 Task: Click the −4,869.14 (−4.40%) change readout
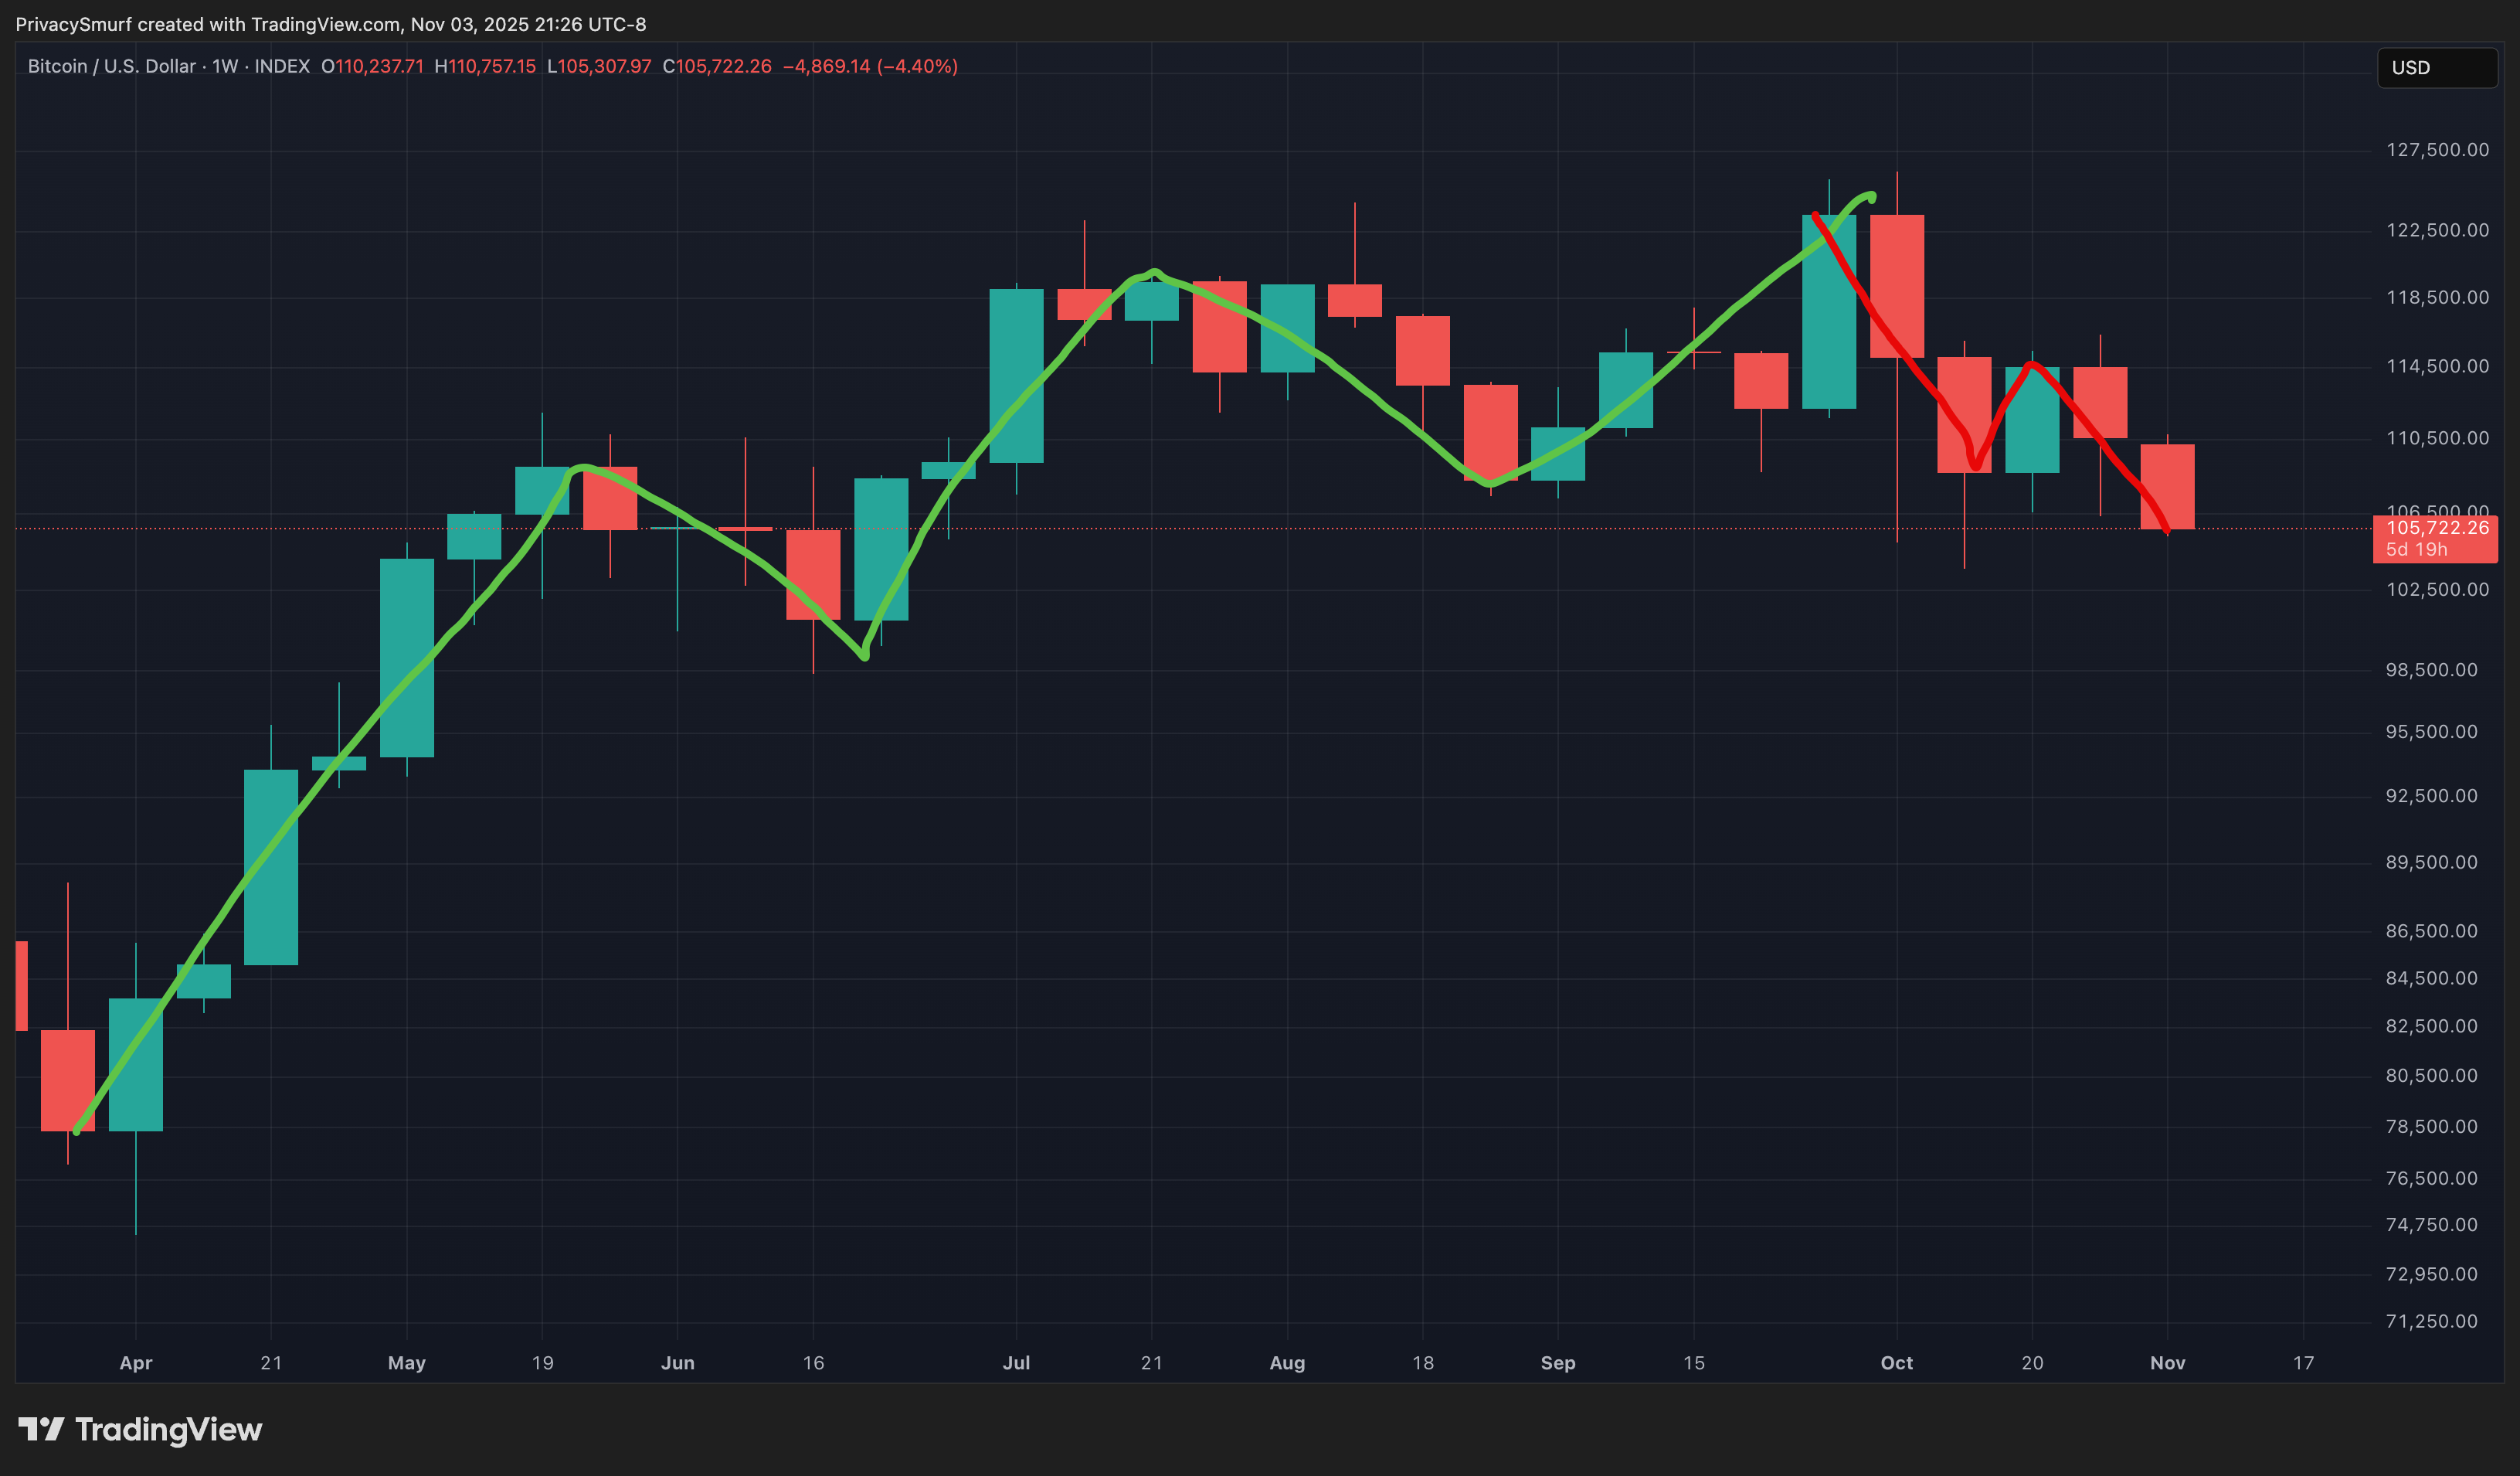[x=869, y=66]
